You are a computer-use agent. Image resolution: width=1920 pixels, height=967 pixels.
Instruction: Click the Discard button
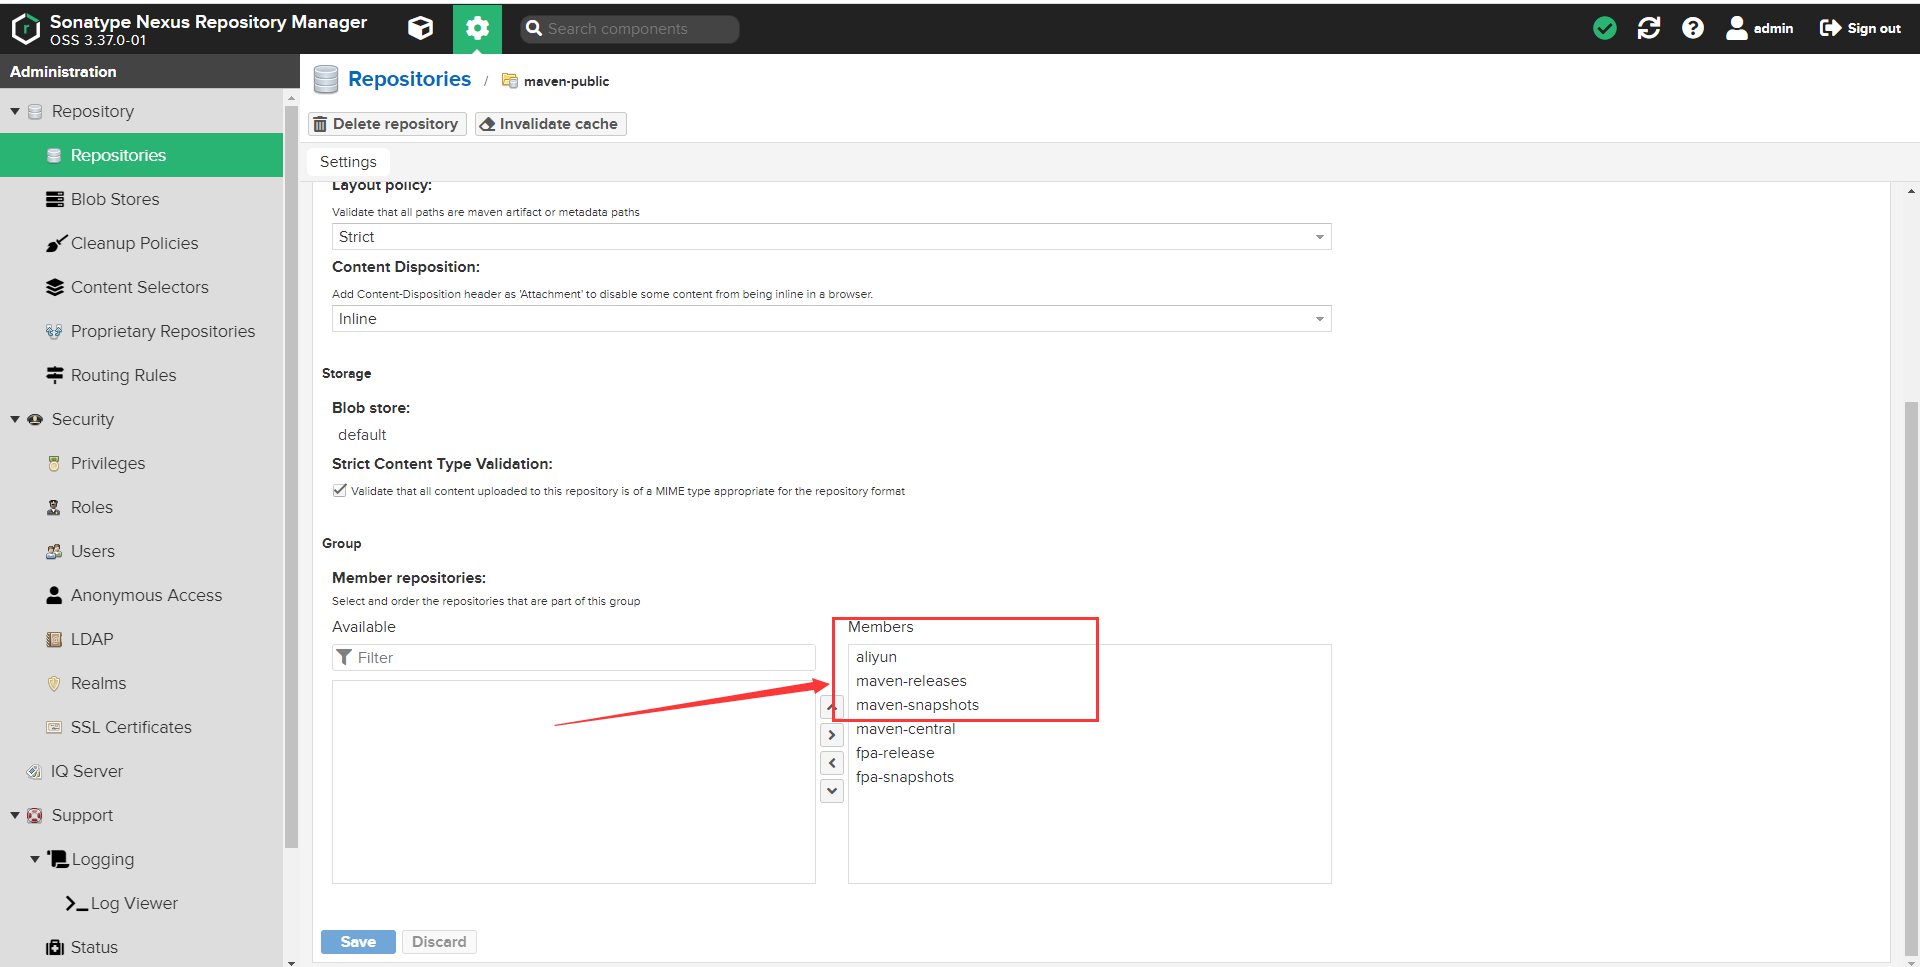tap(439, 942)
